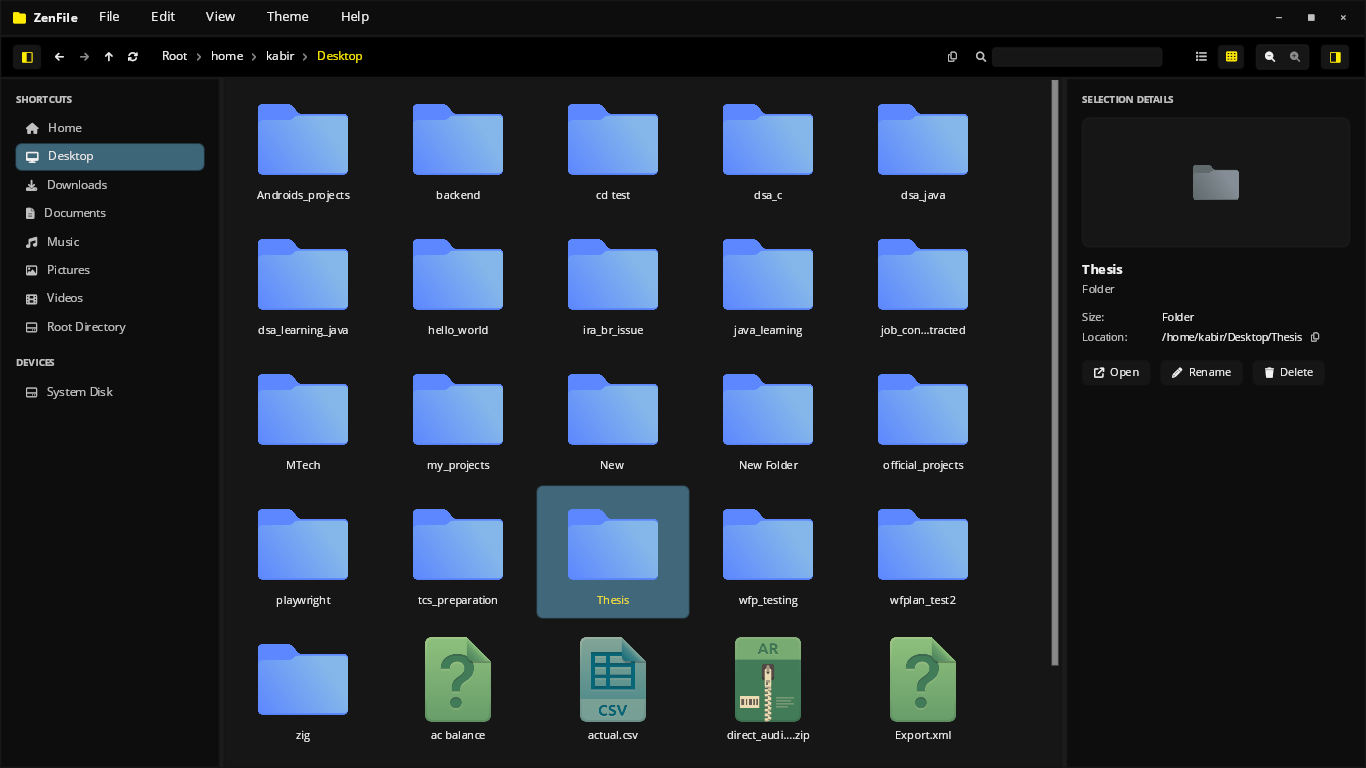Open Music shortcut in sidebar
The image size is (1366, 768).
[110, 242]
